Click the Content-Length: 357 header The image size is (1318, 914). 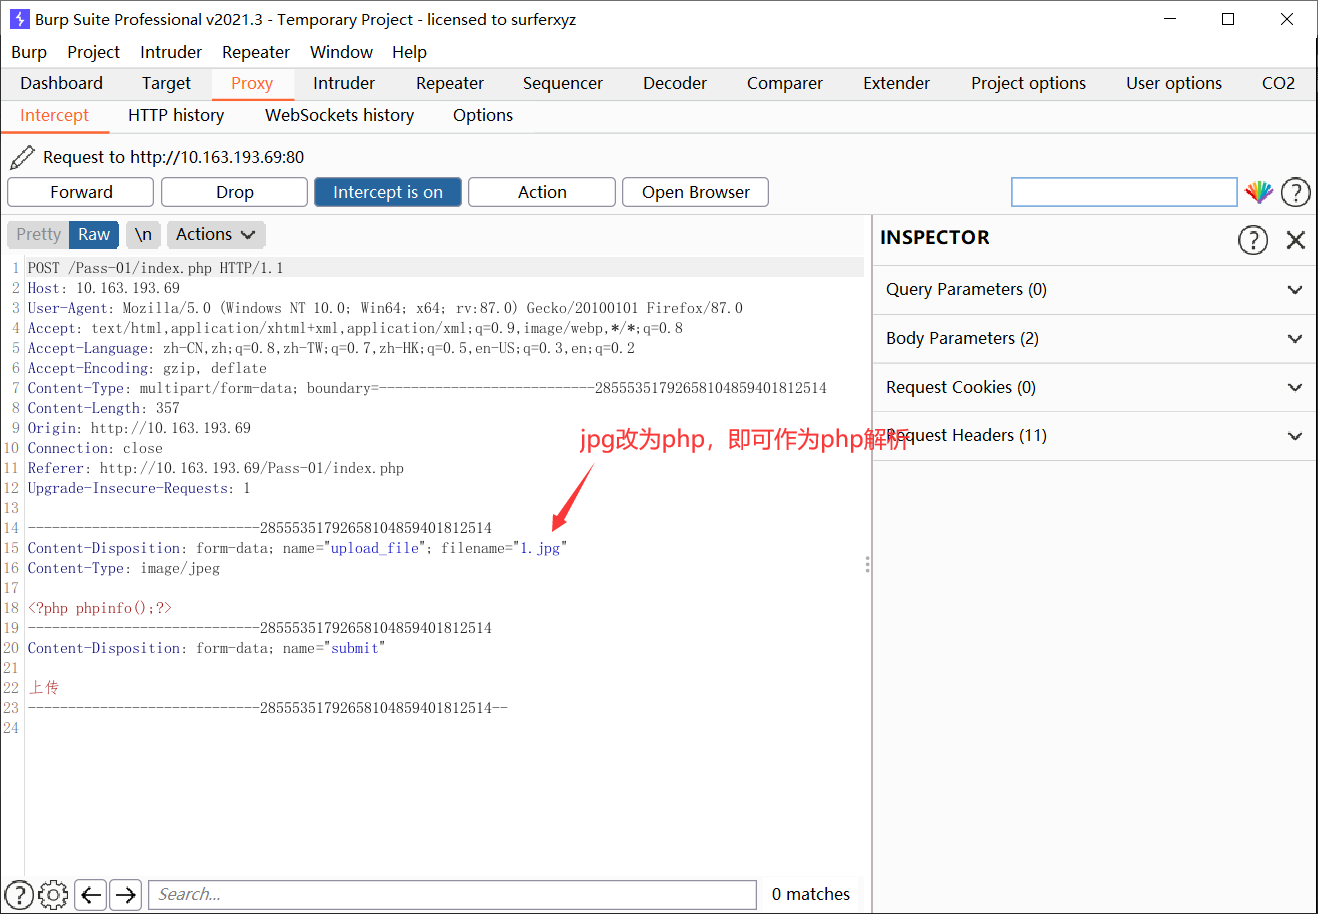104,408
